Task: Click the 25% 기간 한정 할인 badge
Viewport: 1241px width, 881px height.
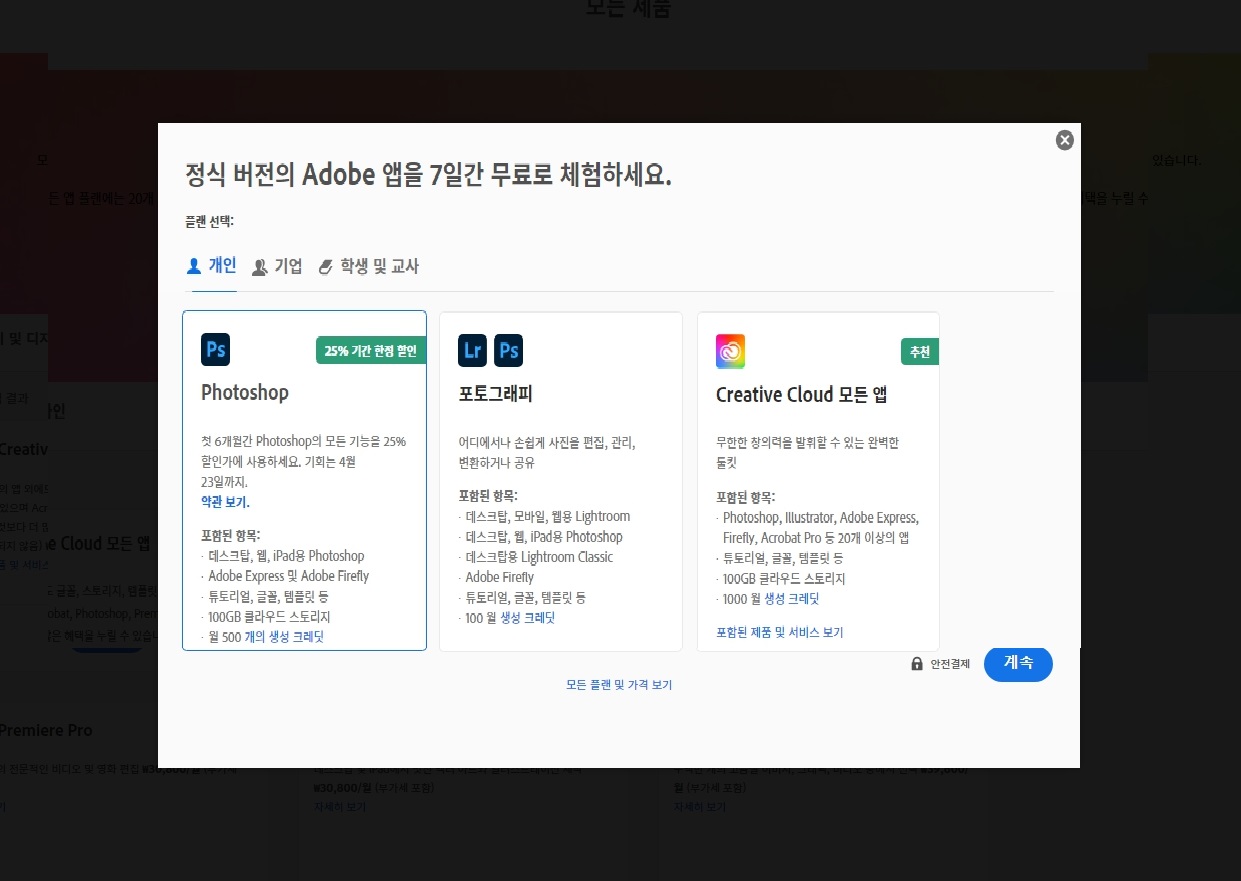Action: click(371, 351)
